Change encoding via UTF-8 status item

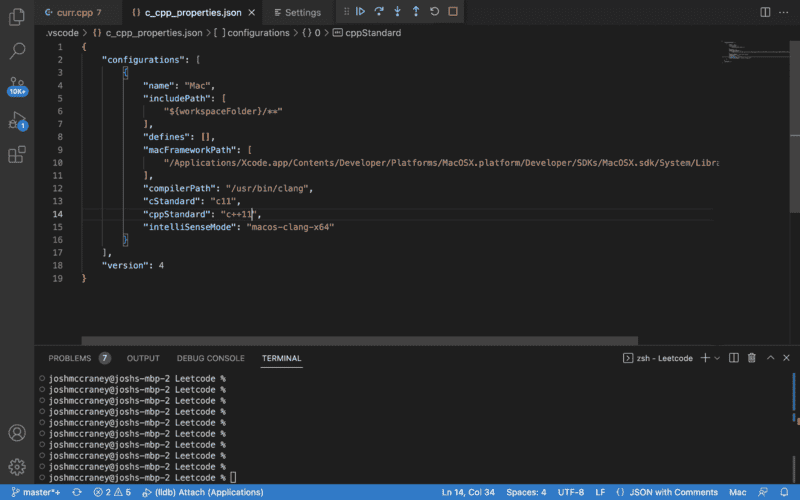pyautogui.click(x=570, y=492)
